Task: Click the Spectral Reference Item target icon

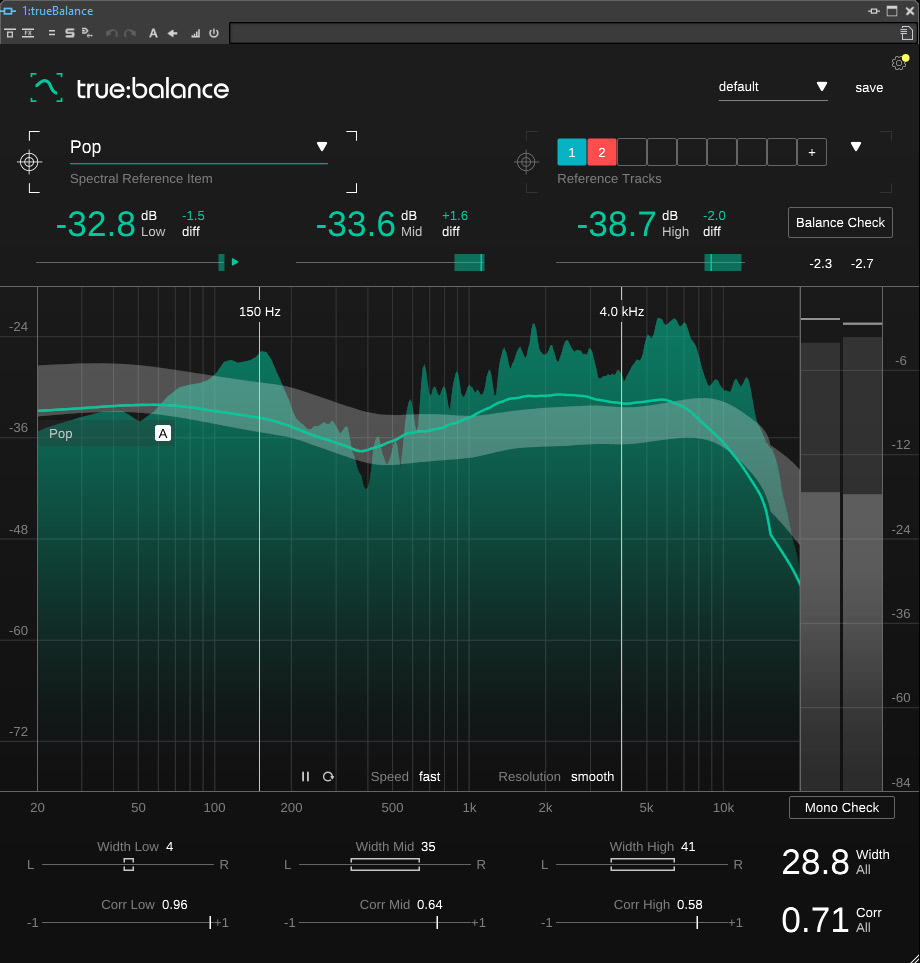Action: pyautogui.click(x=30, y=162)
